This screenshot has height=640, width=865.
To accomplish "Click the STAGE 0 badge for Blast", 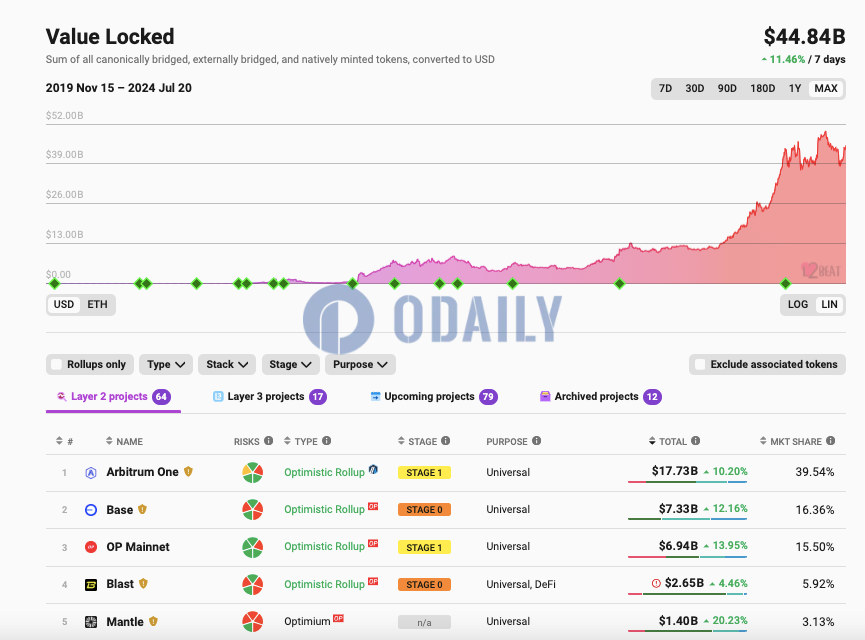I will coord(424,585).
